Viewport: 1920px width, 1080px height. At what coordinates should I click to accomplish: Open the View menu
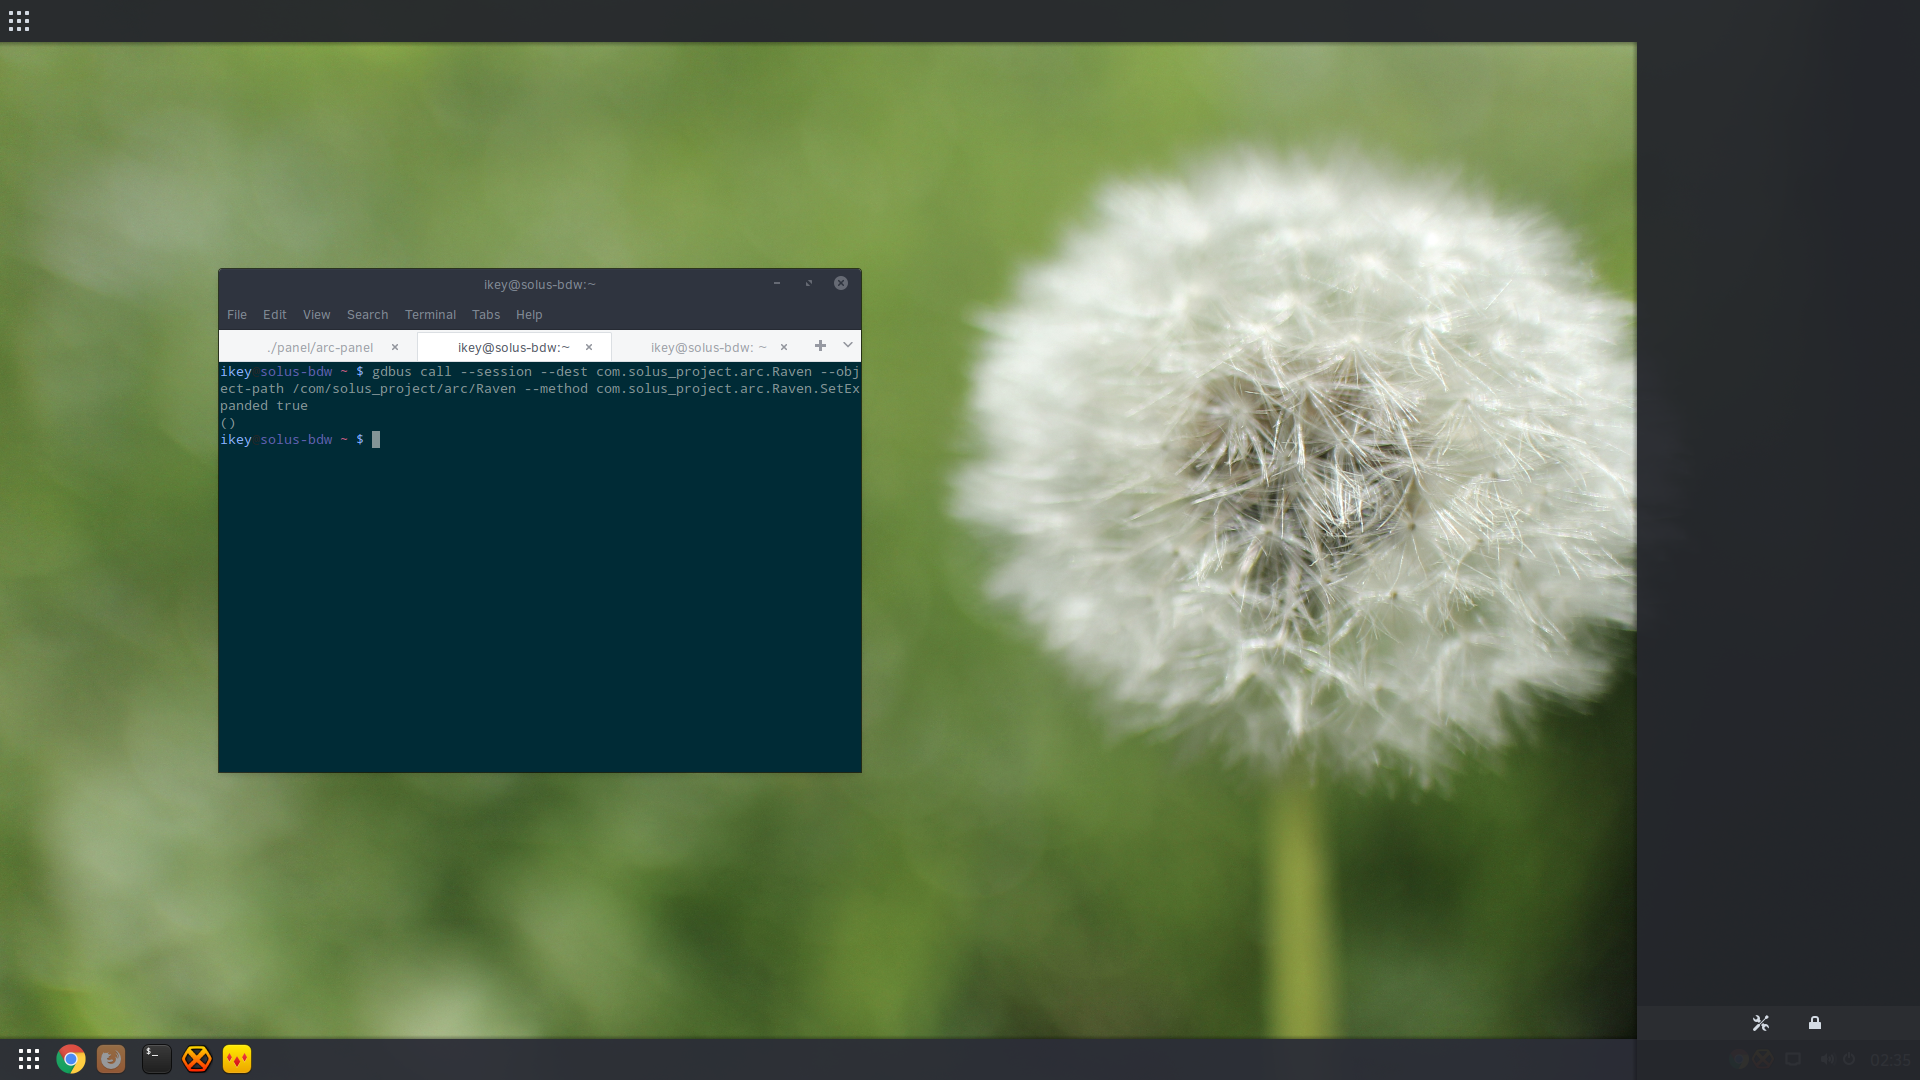pyautogui.click(x=317, y=314)
